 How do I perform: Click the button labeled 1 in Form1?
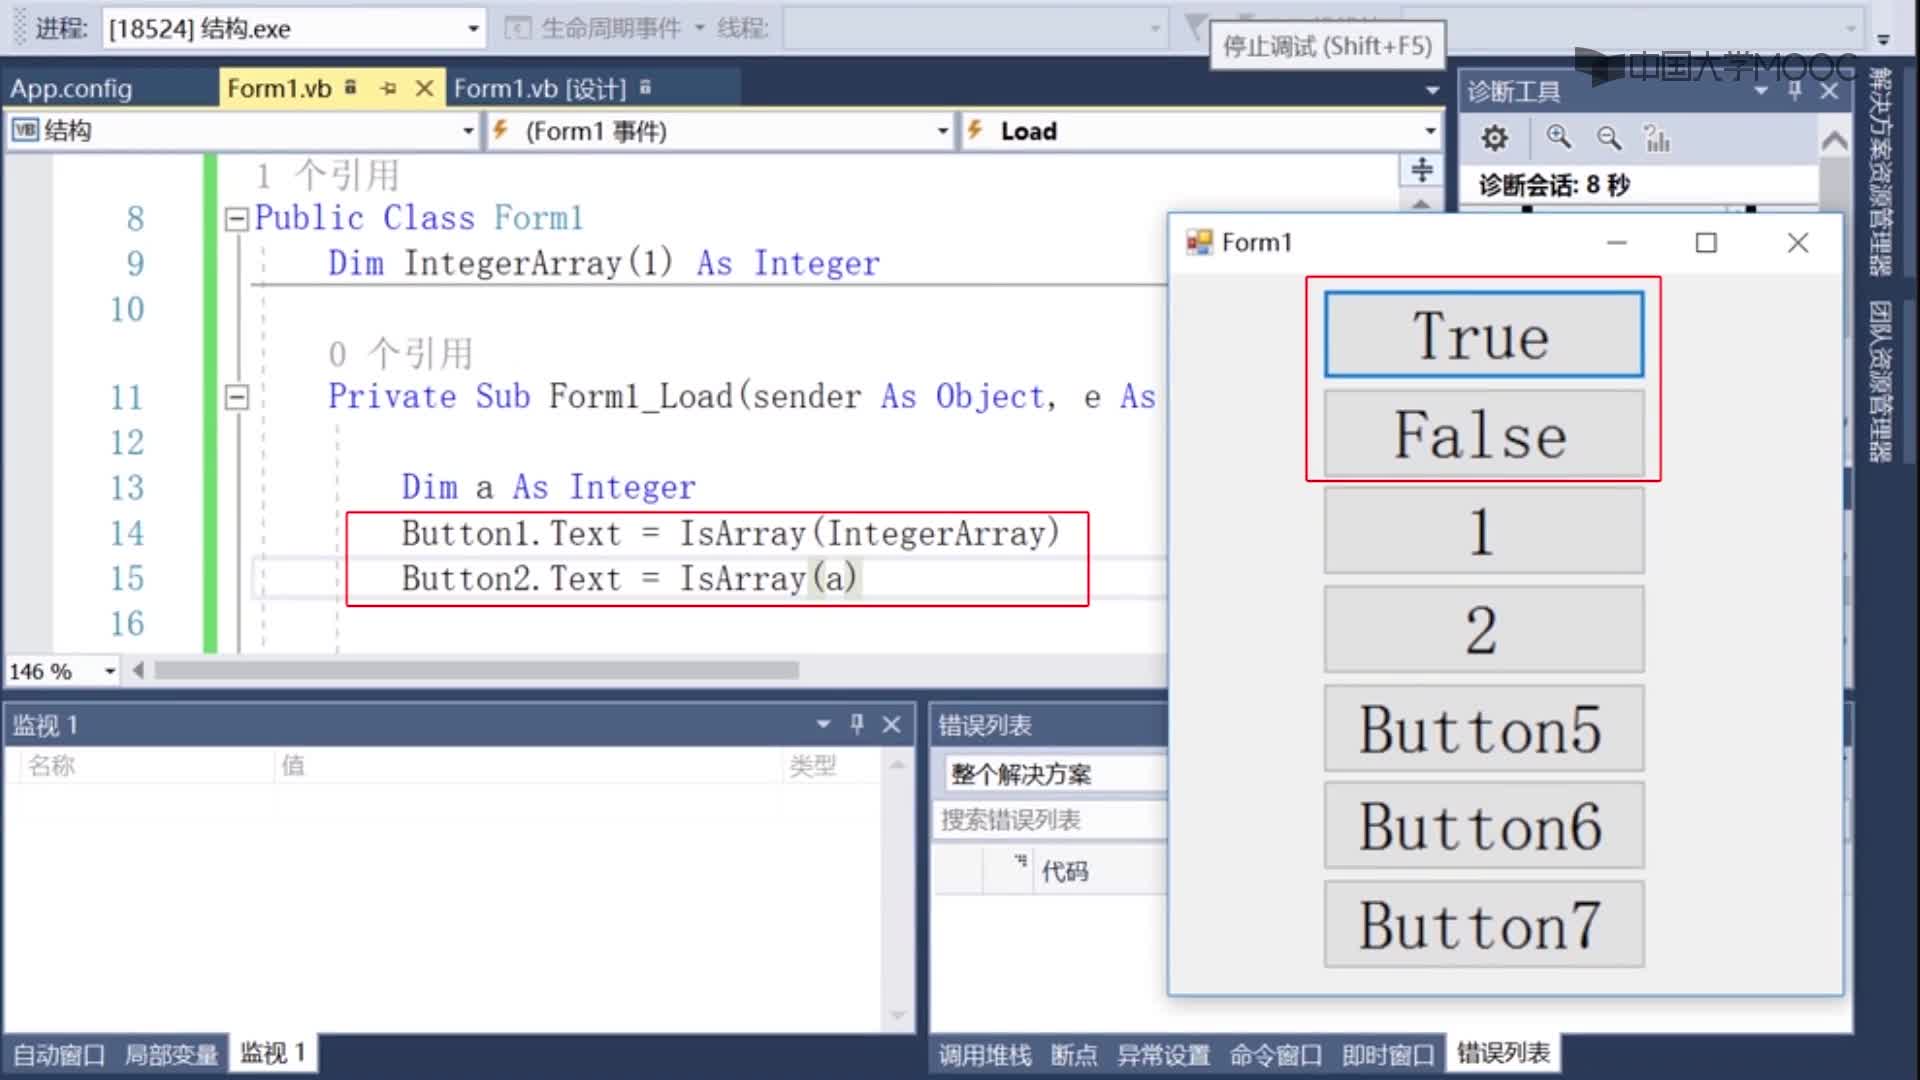click(1484, 531)
